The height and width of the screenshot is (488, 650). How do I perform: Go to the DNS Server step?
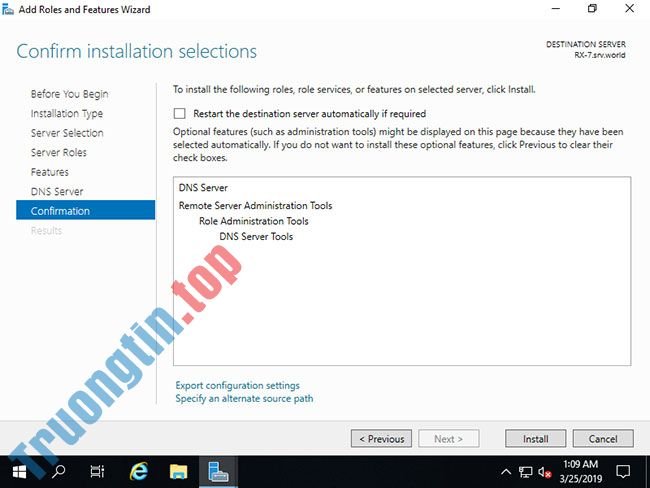[x=57, y=192]
